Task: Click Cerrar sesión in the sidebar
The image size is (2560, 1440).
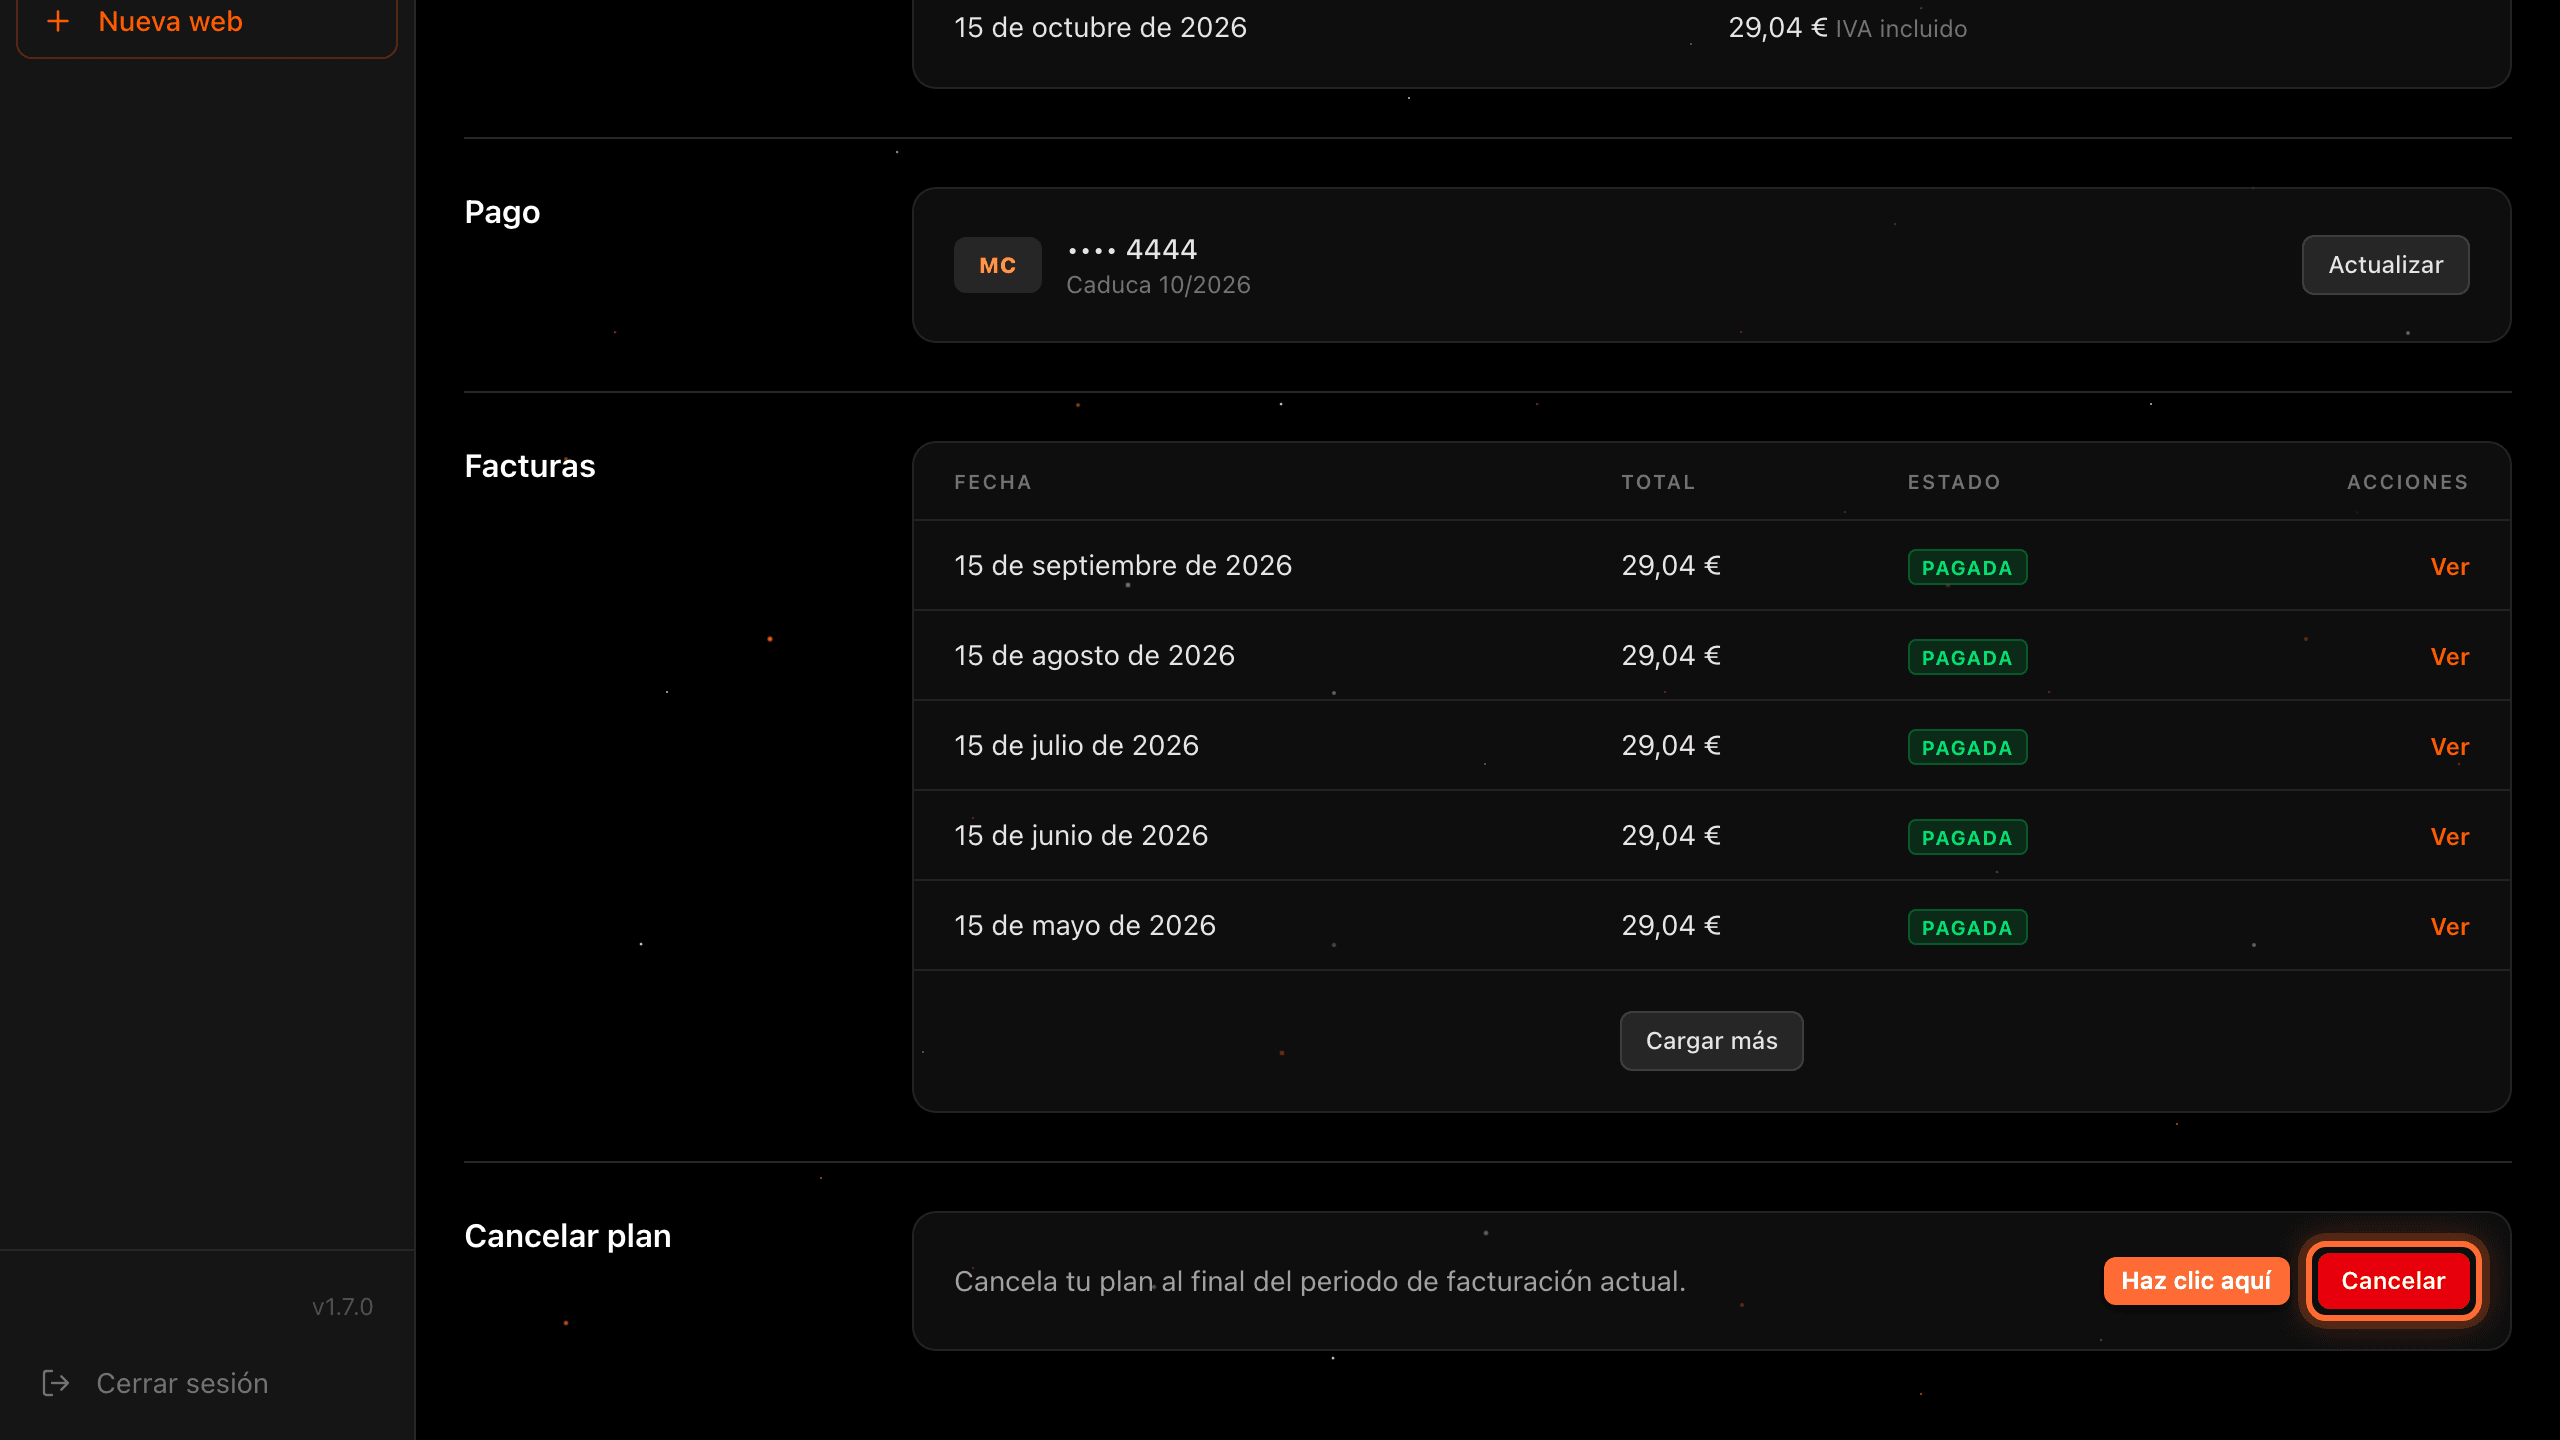Action: [x=182, y=1383]
